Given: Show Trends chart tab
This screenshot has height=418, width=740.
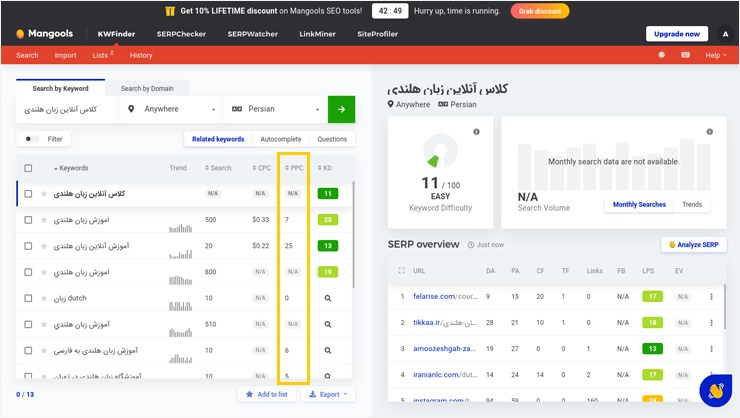Looking at the screenshot, I should coord(692,204).
